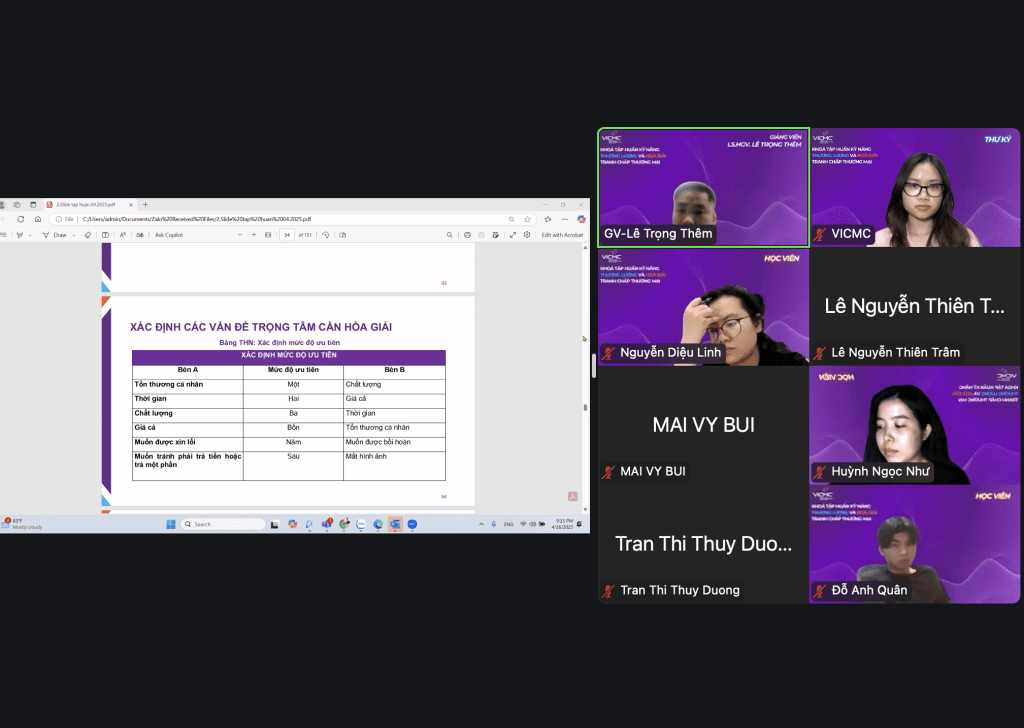Click the PDF zoom in plus icon
This screenshot has height=728, width=1024.
(x=254, y=235)
